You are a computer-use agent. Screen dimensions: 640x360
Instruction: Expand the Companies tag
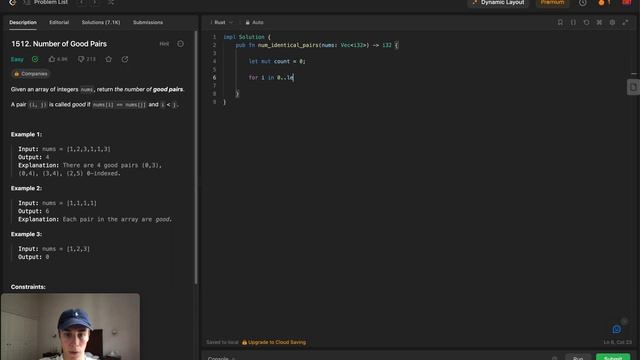[x=31, y=74]
